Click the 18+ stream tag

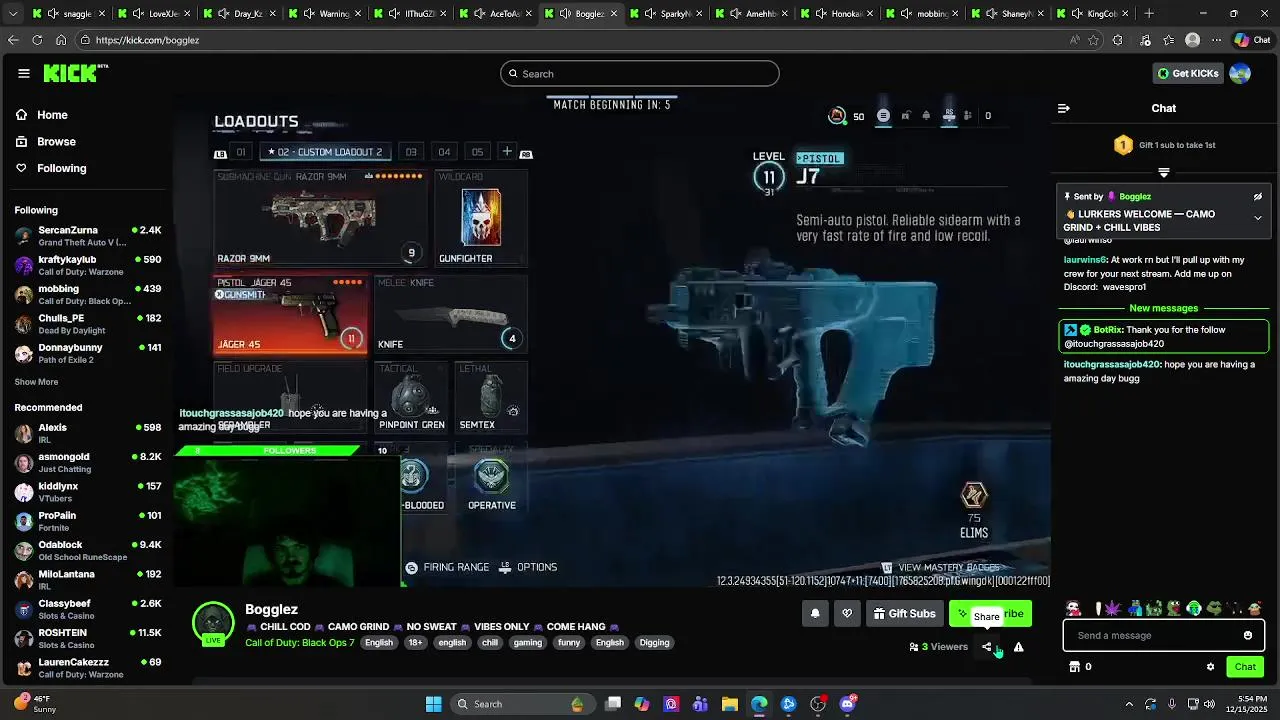point(415,643)
